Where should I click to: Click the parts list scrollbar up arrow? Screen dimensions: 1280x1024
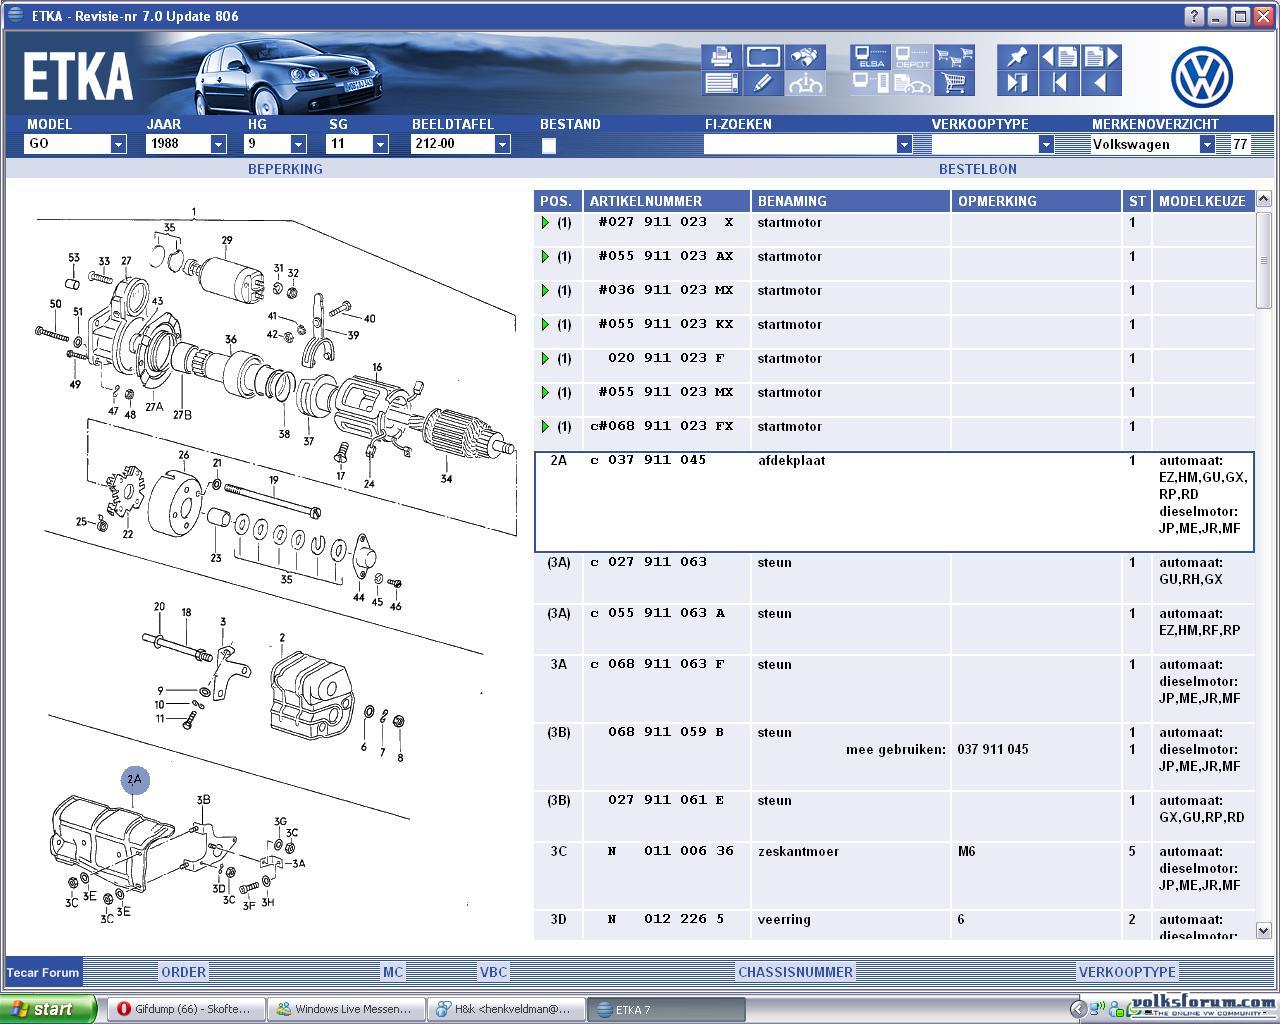coord(1263,201)
